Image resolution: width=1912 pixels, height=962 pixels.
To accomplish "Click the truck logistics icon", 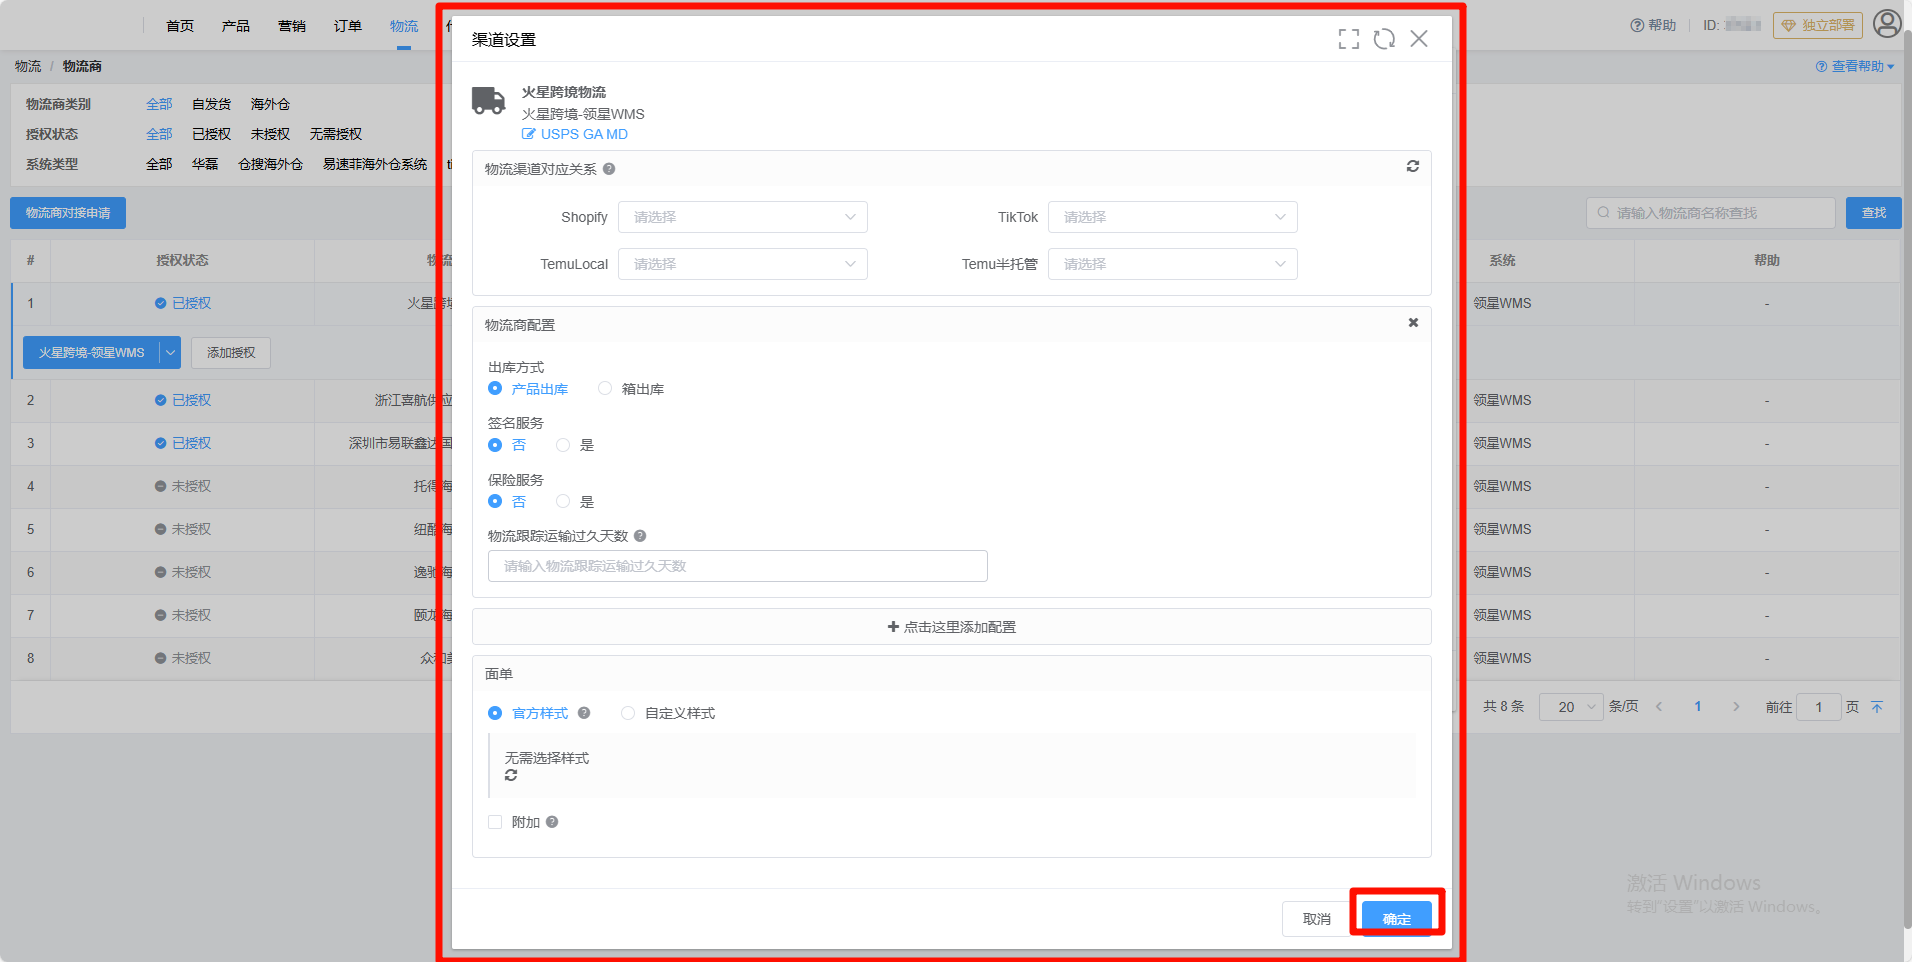I will [489, 100].
